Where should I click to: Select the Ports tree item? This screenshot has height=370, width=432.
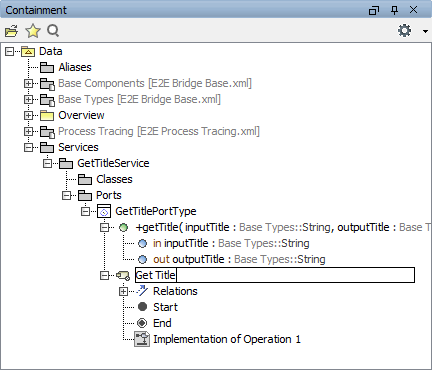[109, 195]
